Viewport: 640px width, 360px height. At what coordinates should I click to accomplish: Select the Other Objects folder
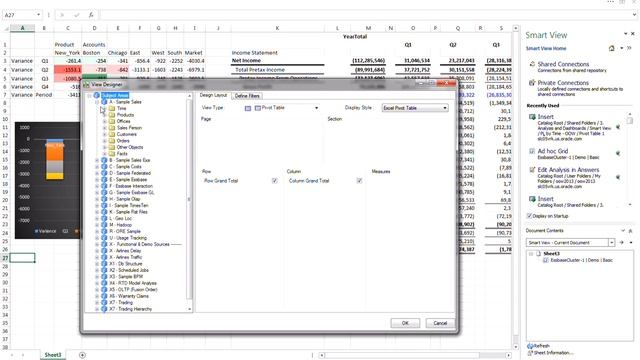(130, 147)
